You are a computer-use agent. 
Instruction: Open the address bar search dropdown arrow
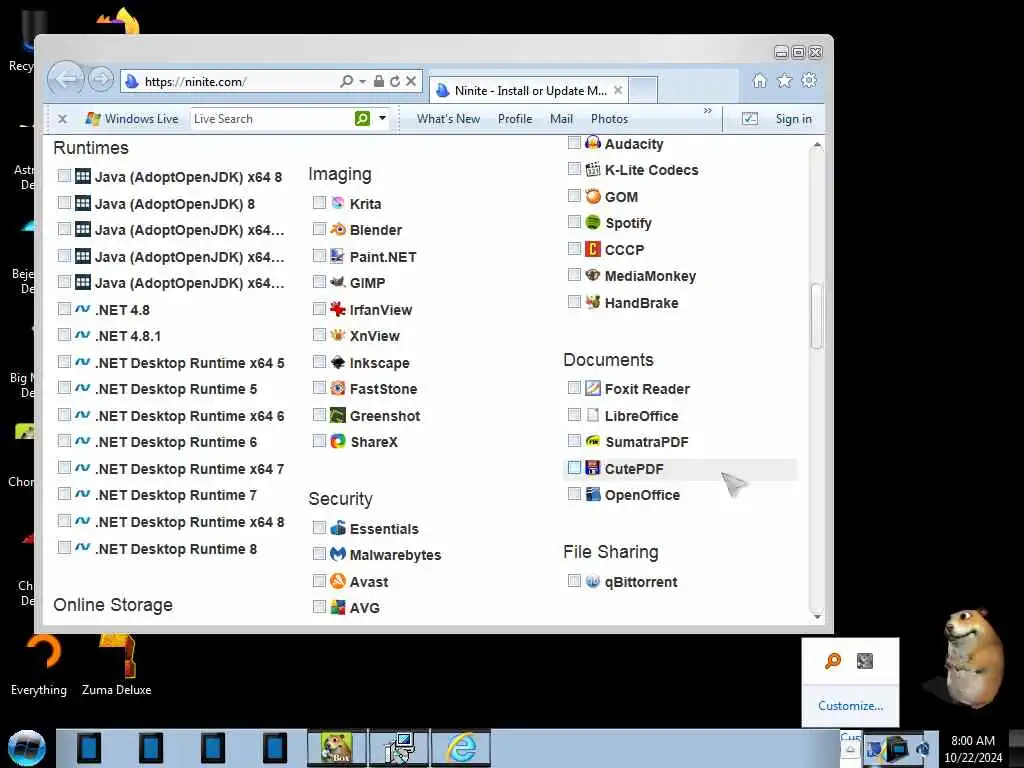362,82
